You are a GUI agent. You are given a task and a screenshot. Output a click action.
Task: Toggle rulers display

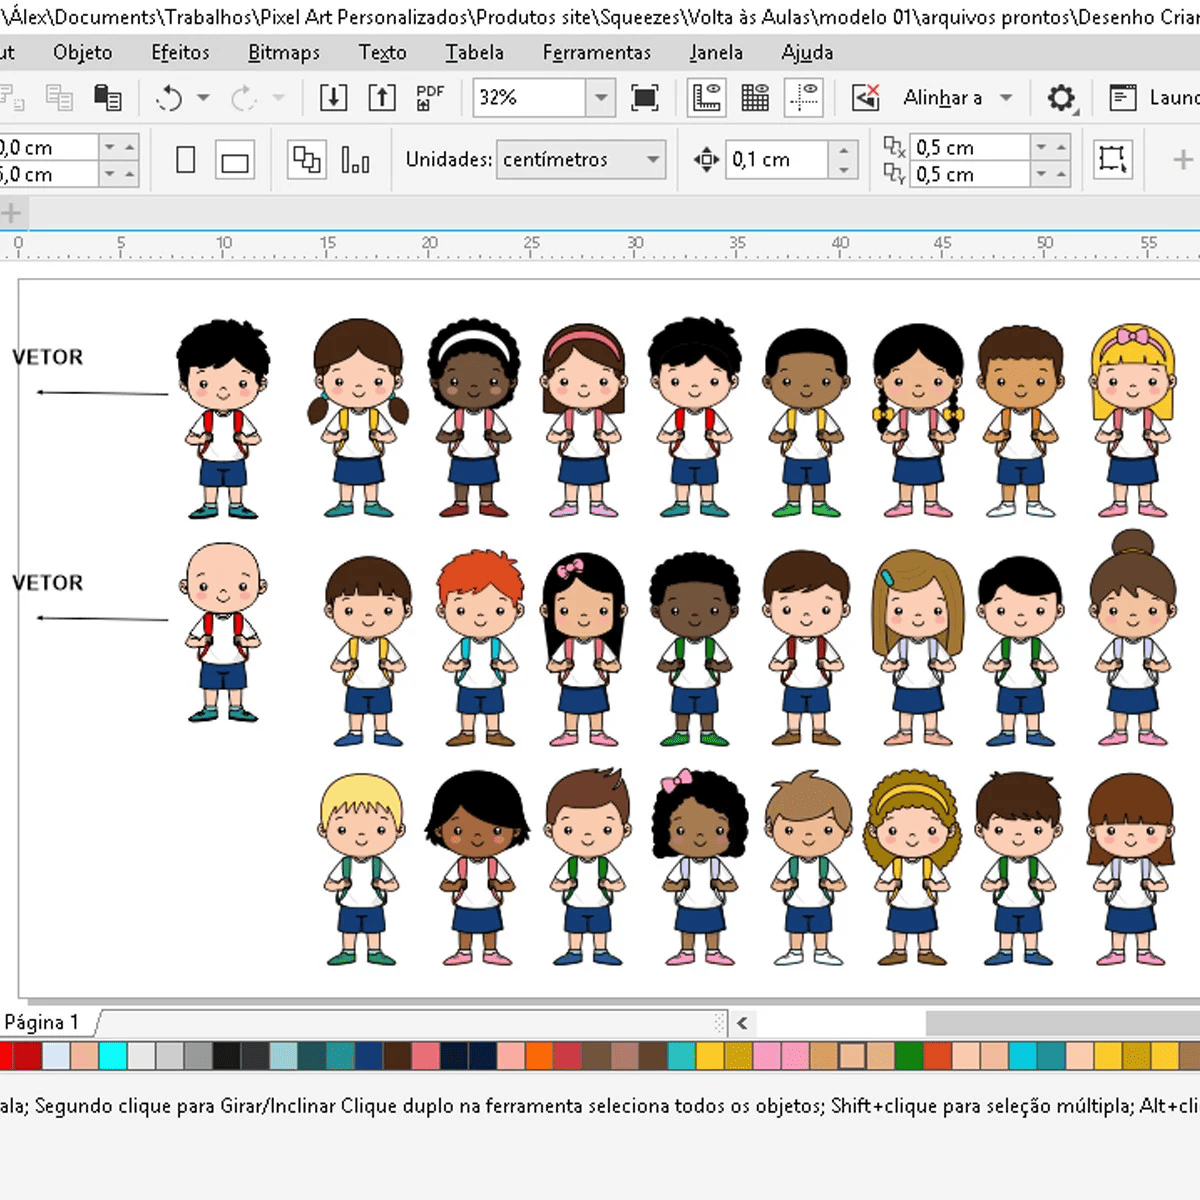707,98
